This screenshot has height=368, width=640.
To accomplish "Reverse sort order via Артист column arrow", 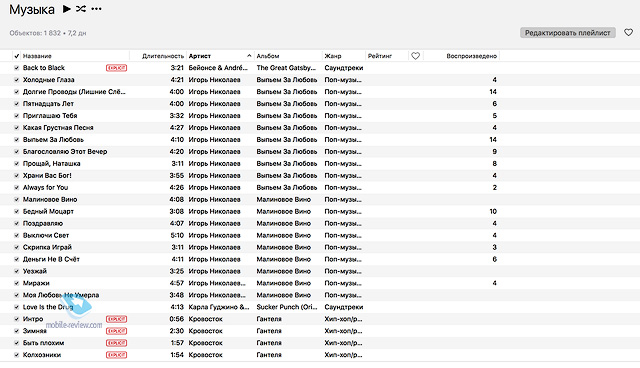I will 249,56.
